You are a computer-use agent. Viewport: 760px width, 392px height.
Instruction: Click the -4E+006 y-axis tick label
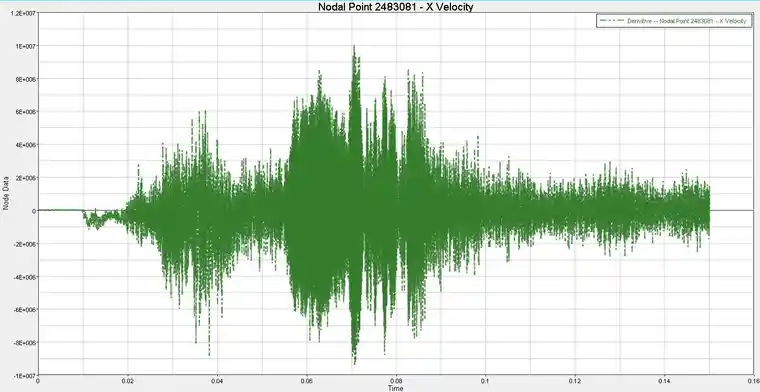[25, 277]
